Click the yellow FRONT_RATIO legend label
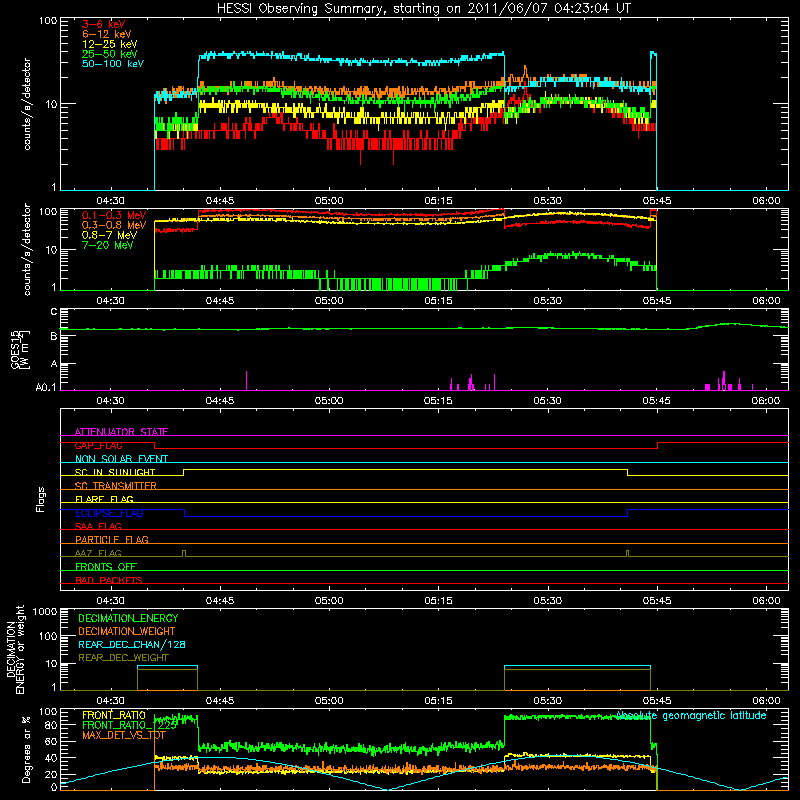 (114, 715)
